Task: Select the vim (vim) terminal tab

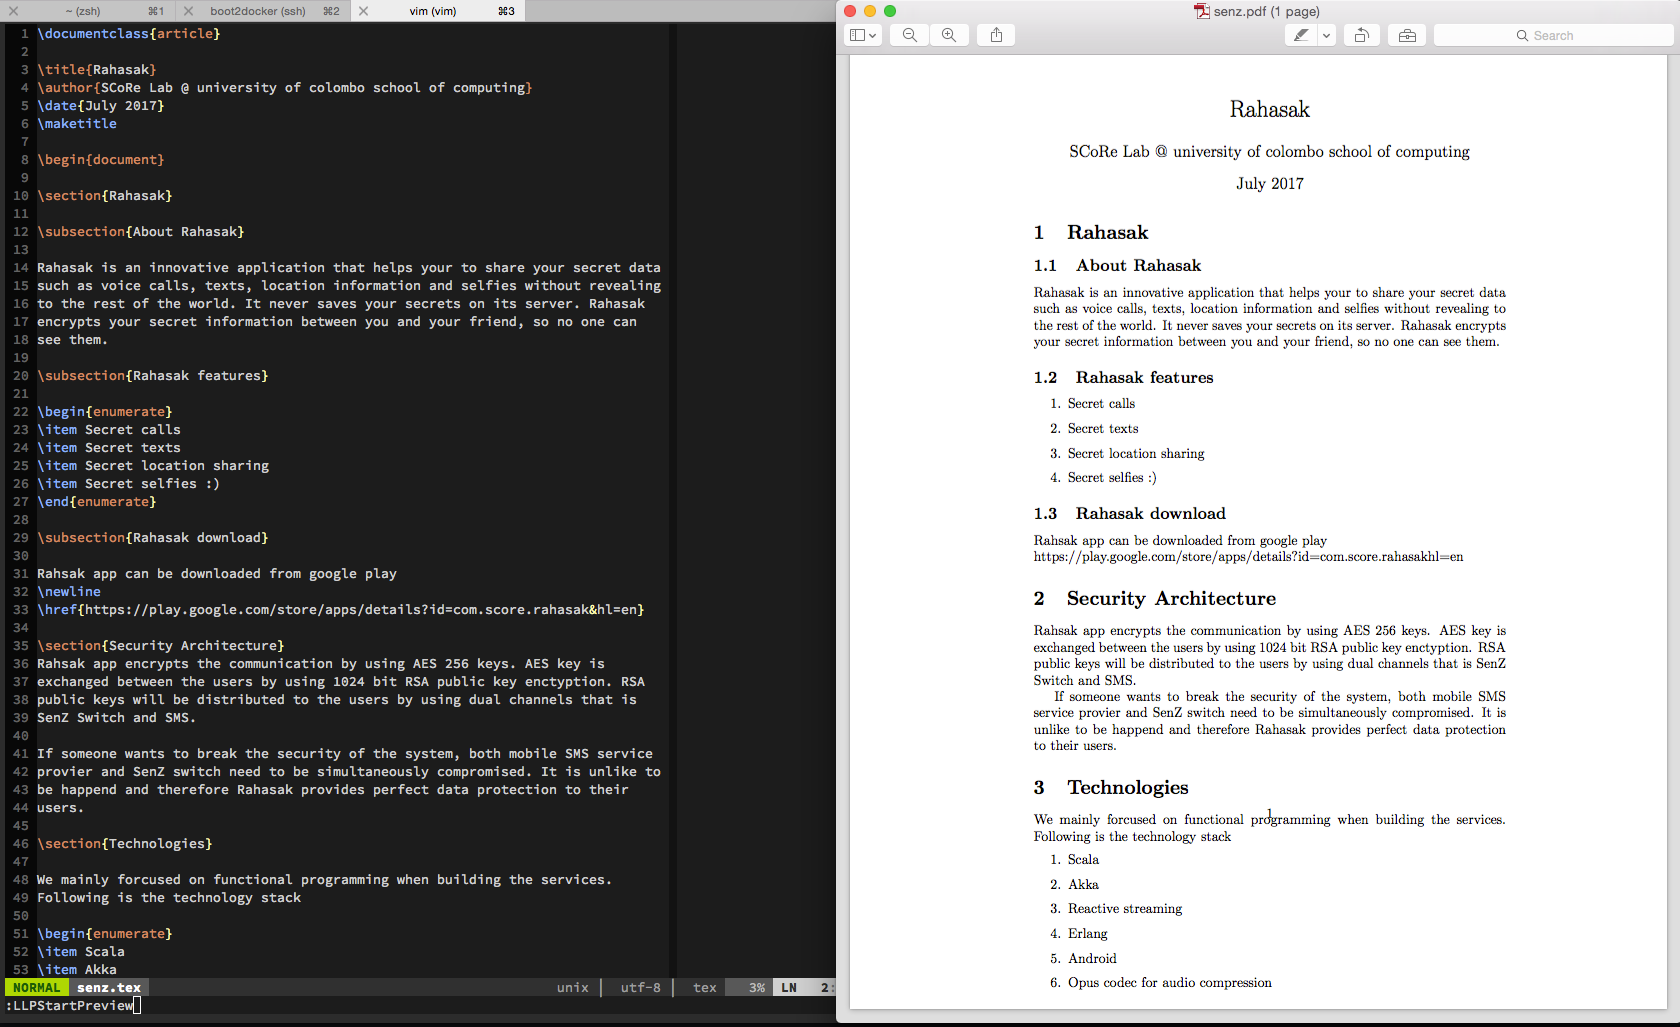Action: click(433, 11)
